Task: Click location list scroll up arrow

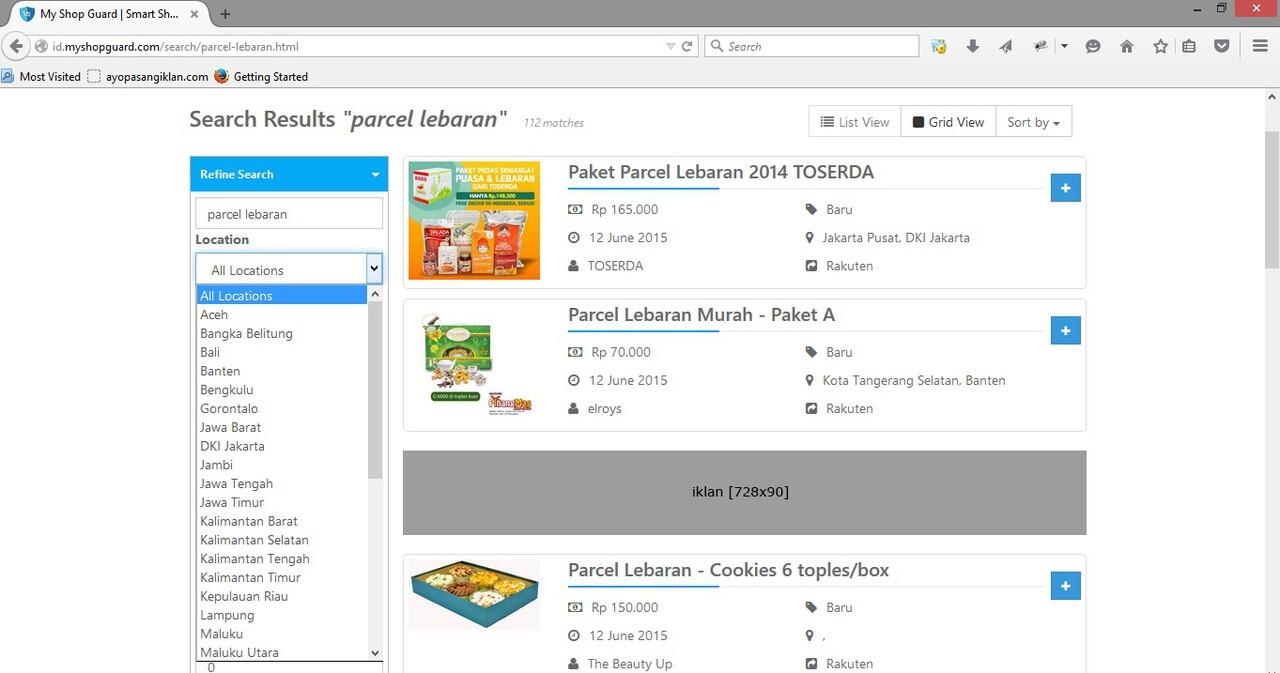Action: tap(375, 295)
